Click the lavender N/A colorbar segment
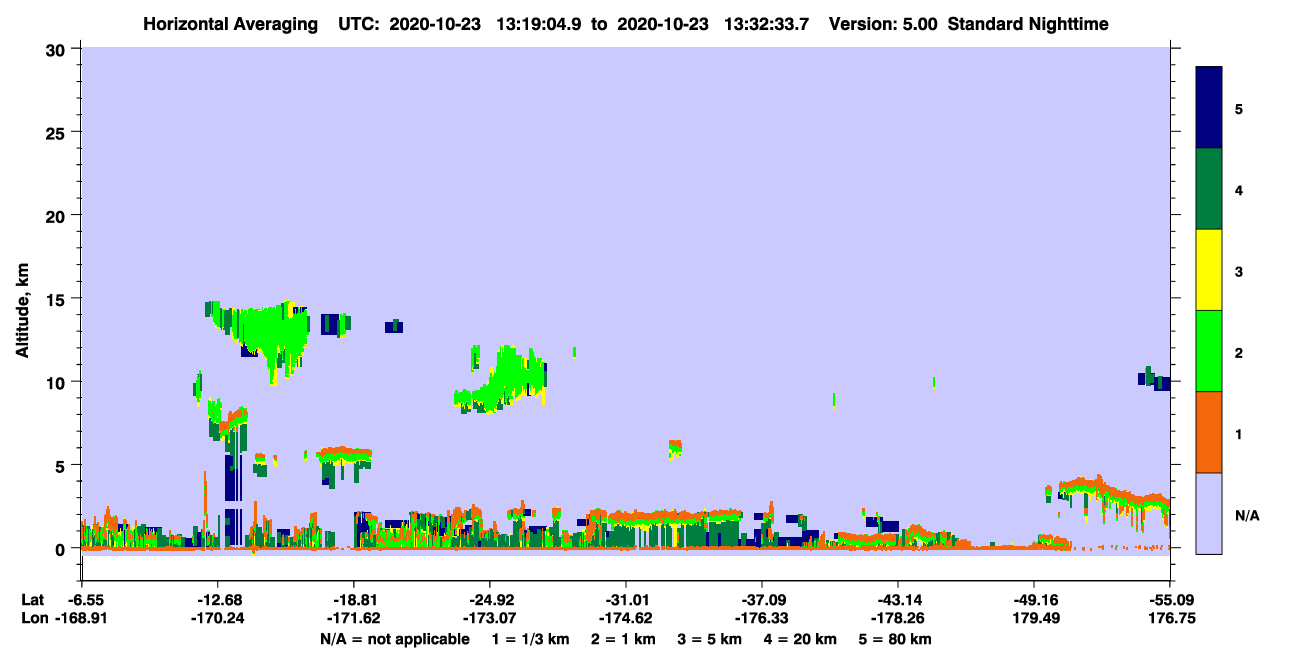 1209,513
